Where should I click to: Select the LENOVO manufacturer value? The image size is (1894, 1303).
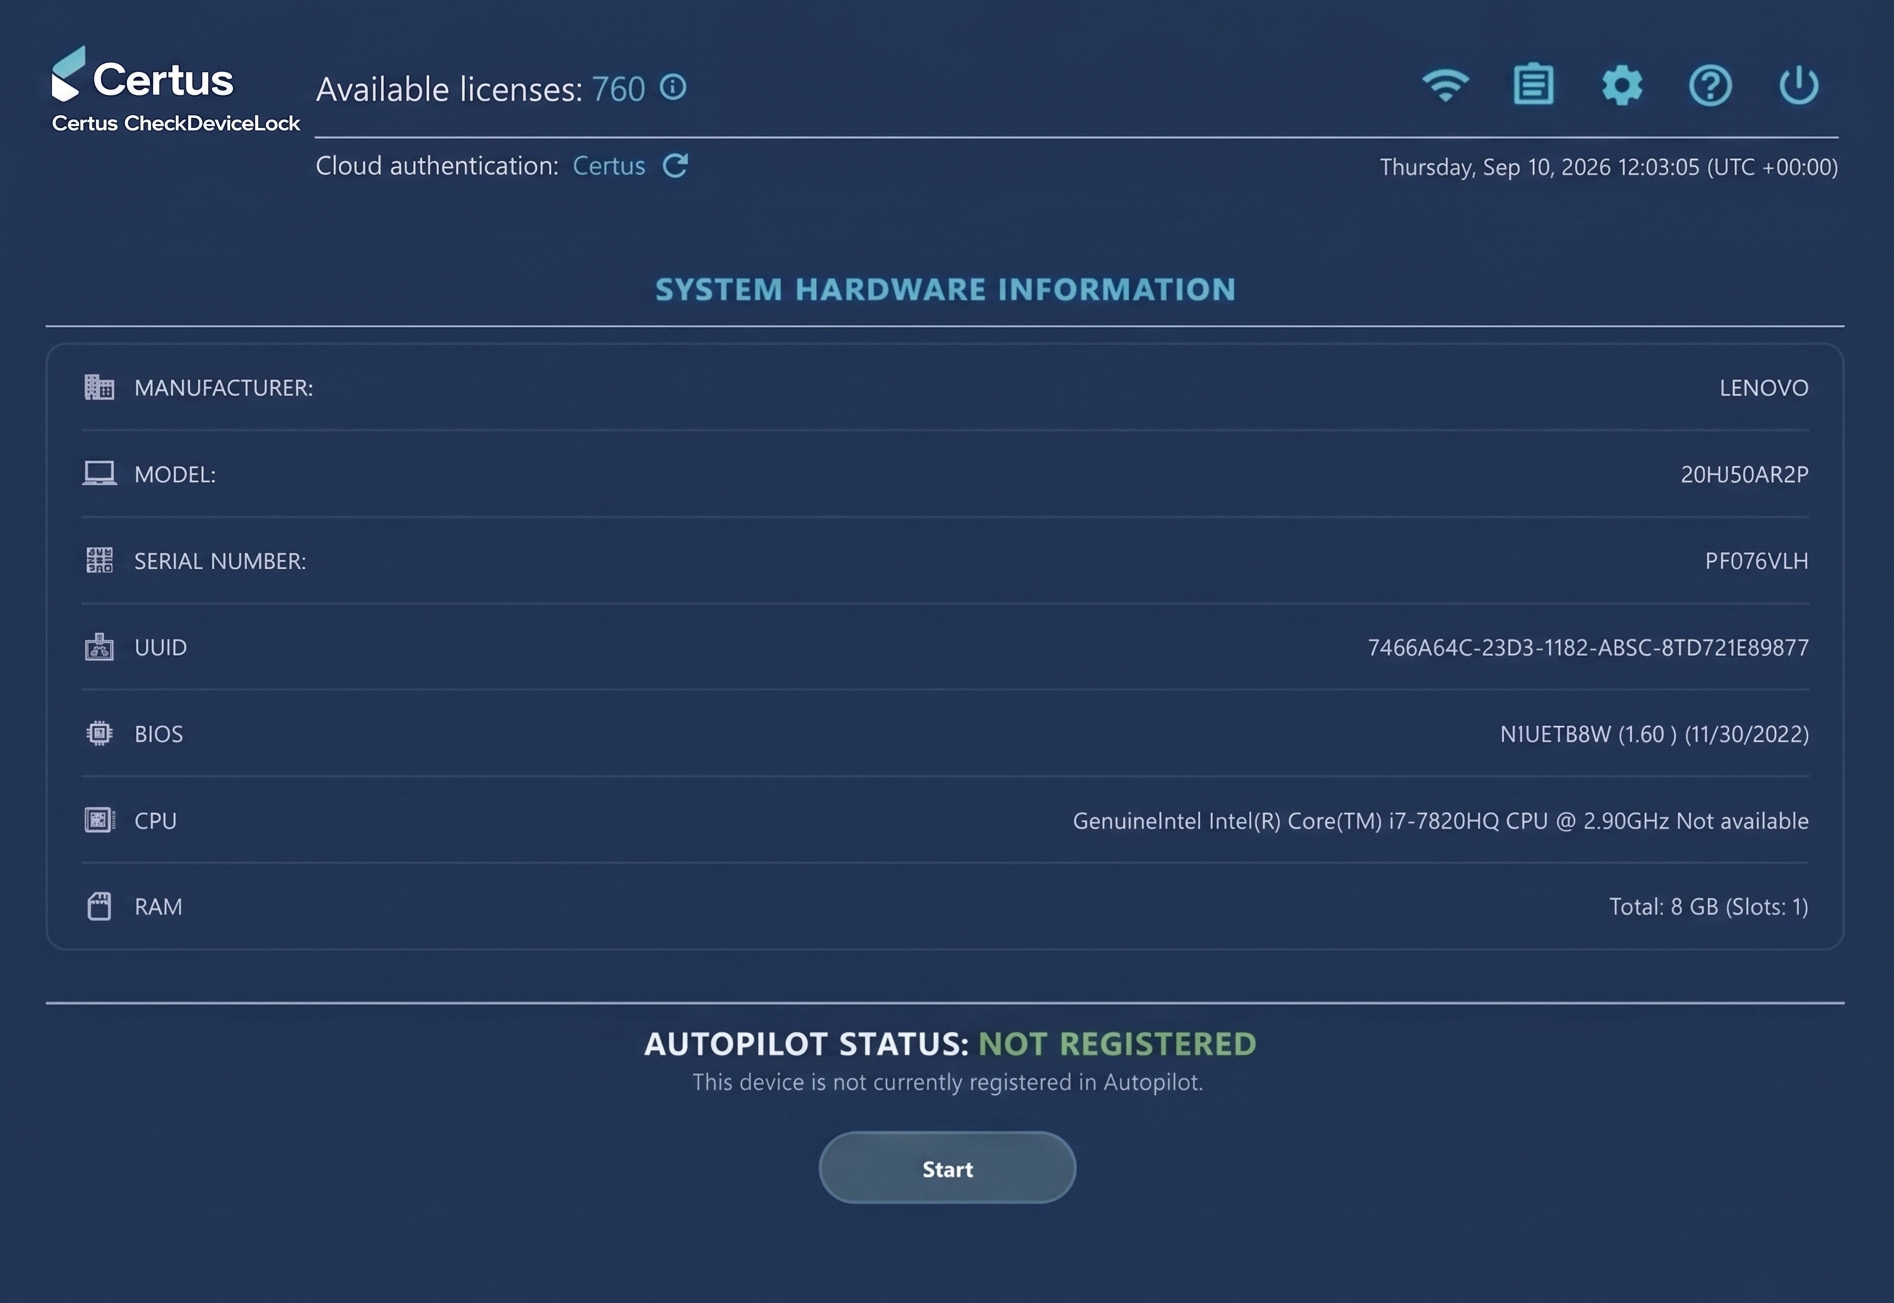[1763, 388]
